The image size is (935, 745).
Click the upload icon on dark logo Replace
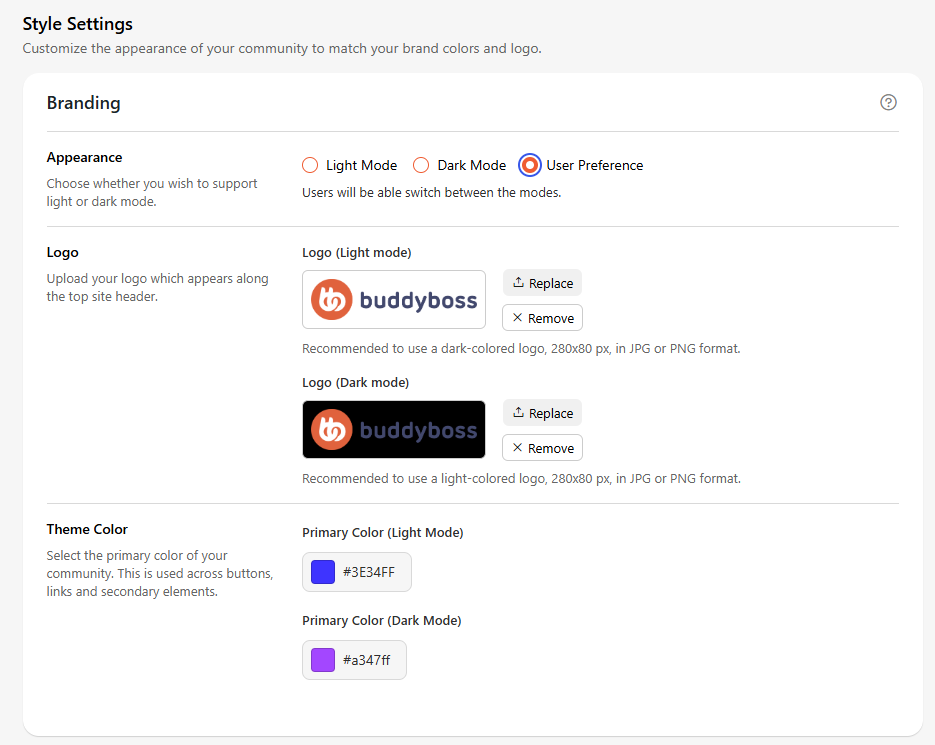point(518,412)
